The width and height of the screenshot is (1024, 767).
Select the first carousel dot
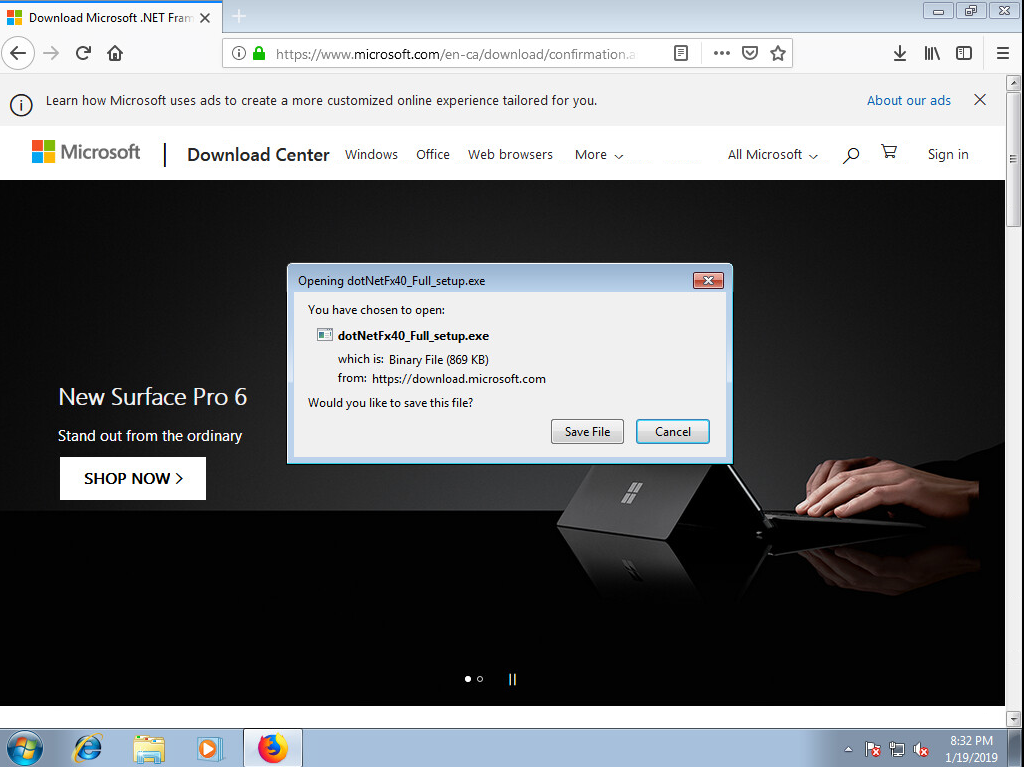[468, 679]
